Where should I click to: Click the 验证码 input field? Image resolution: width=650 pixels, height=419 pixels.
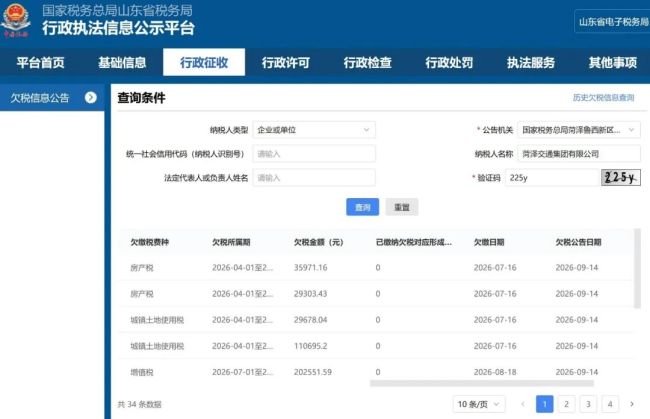pos(552,178)
